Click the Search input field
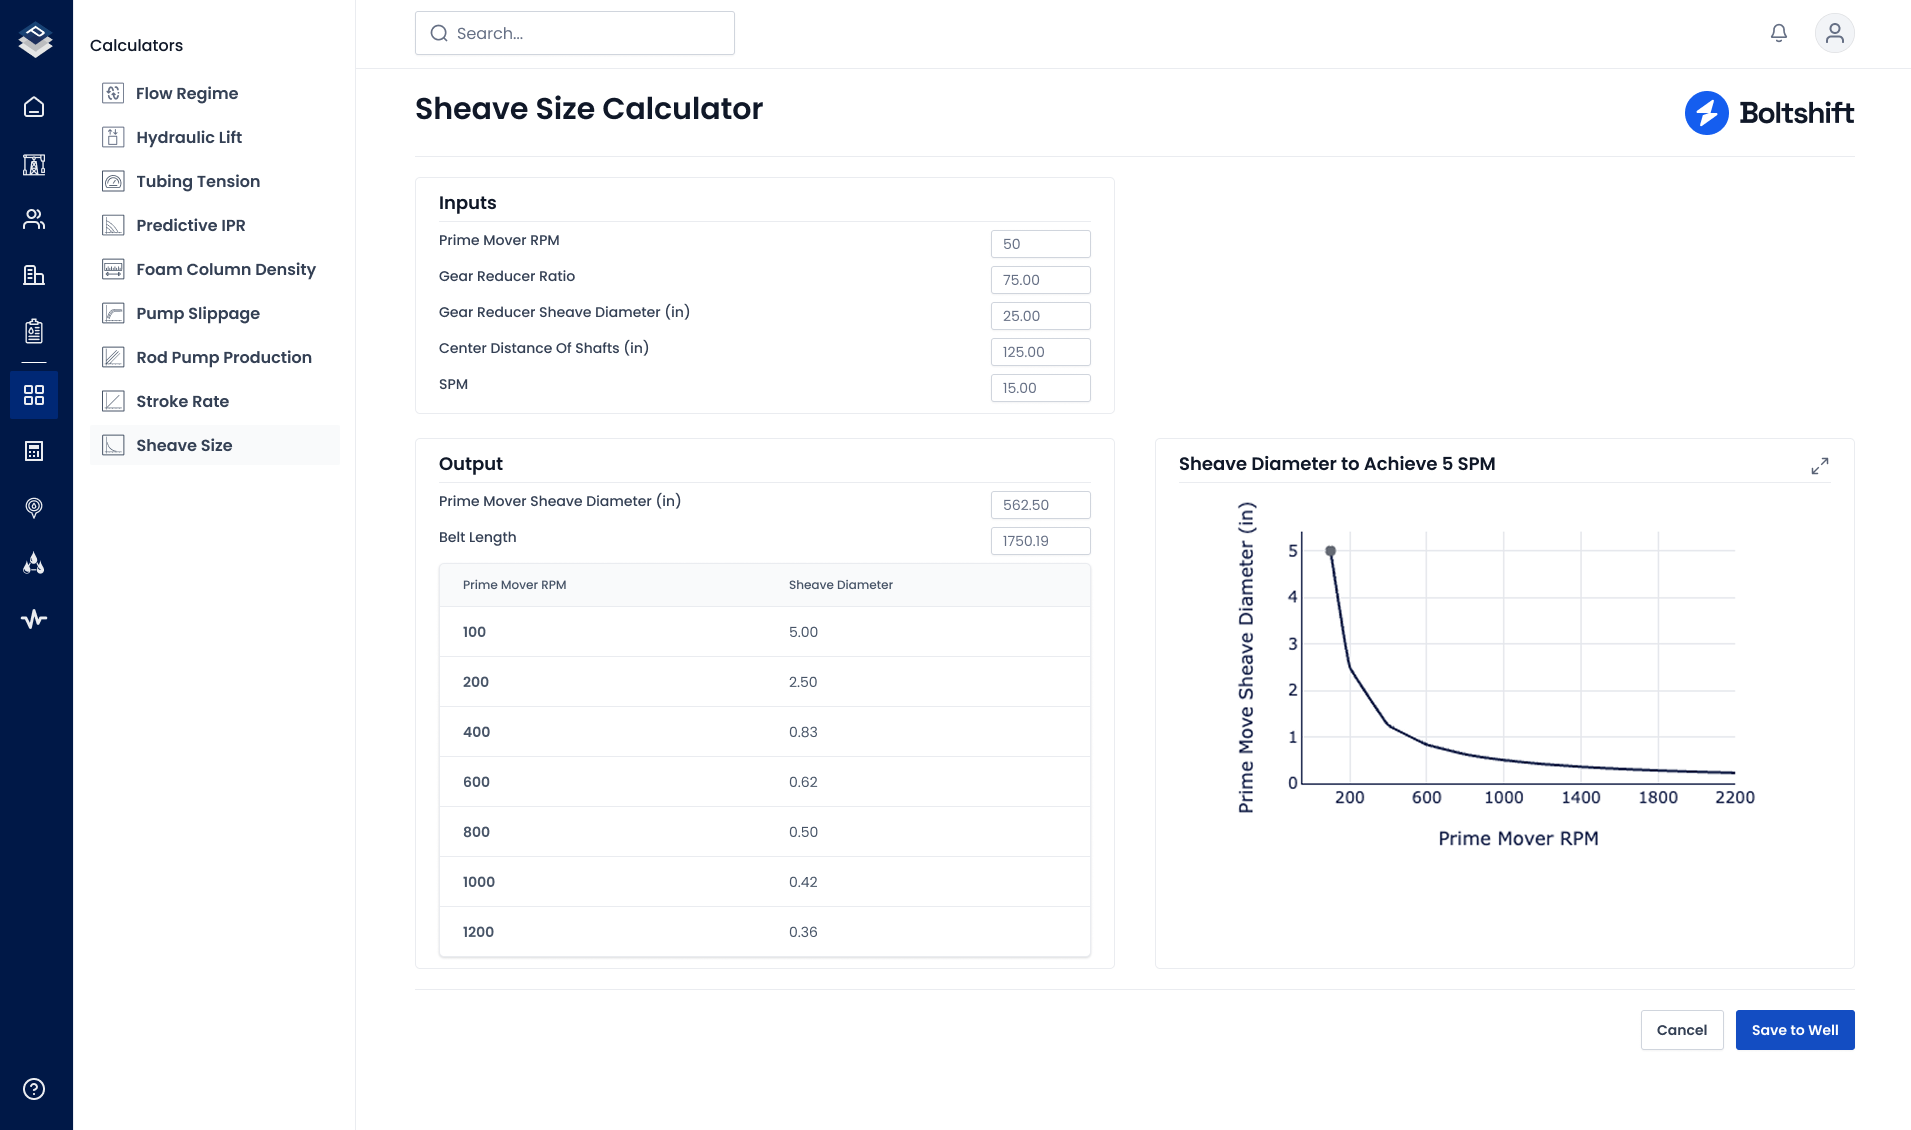The image size is (1911, 1130). [x=575, y=33]
